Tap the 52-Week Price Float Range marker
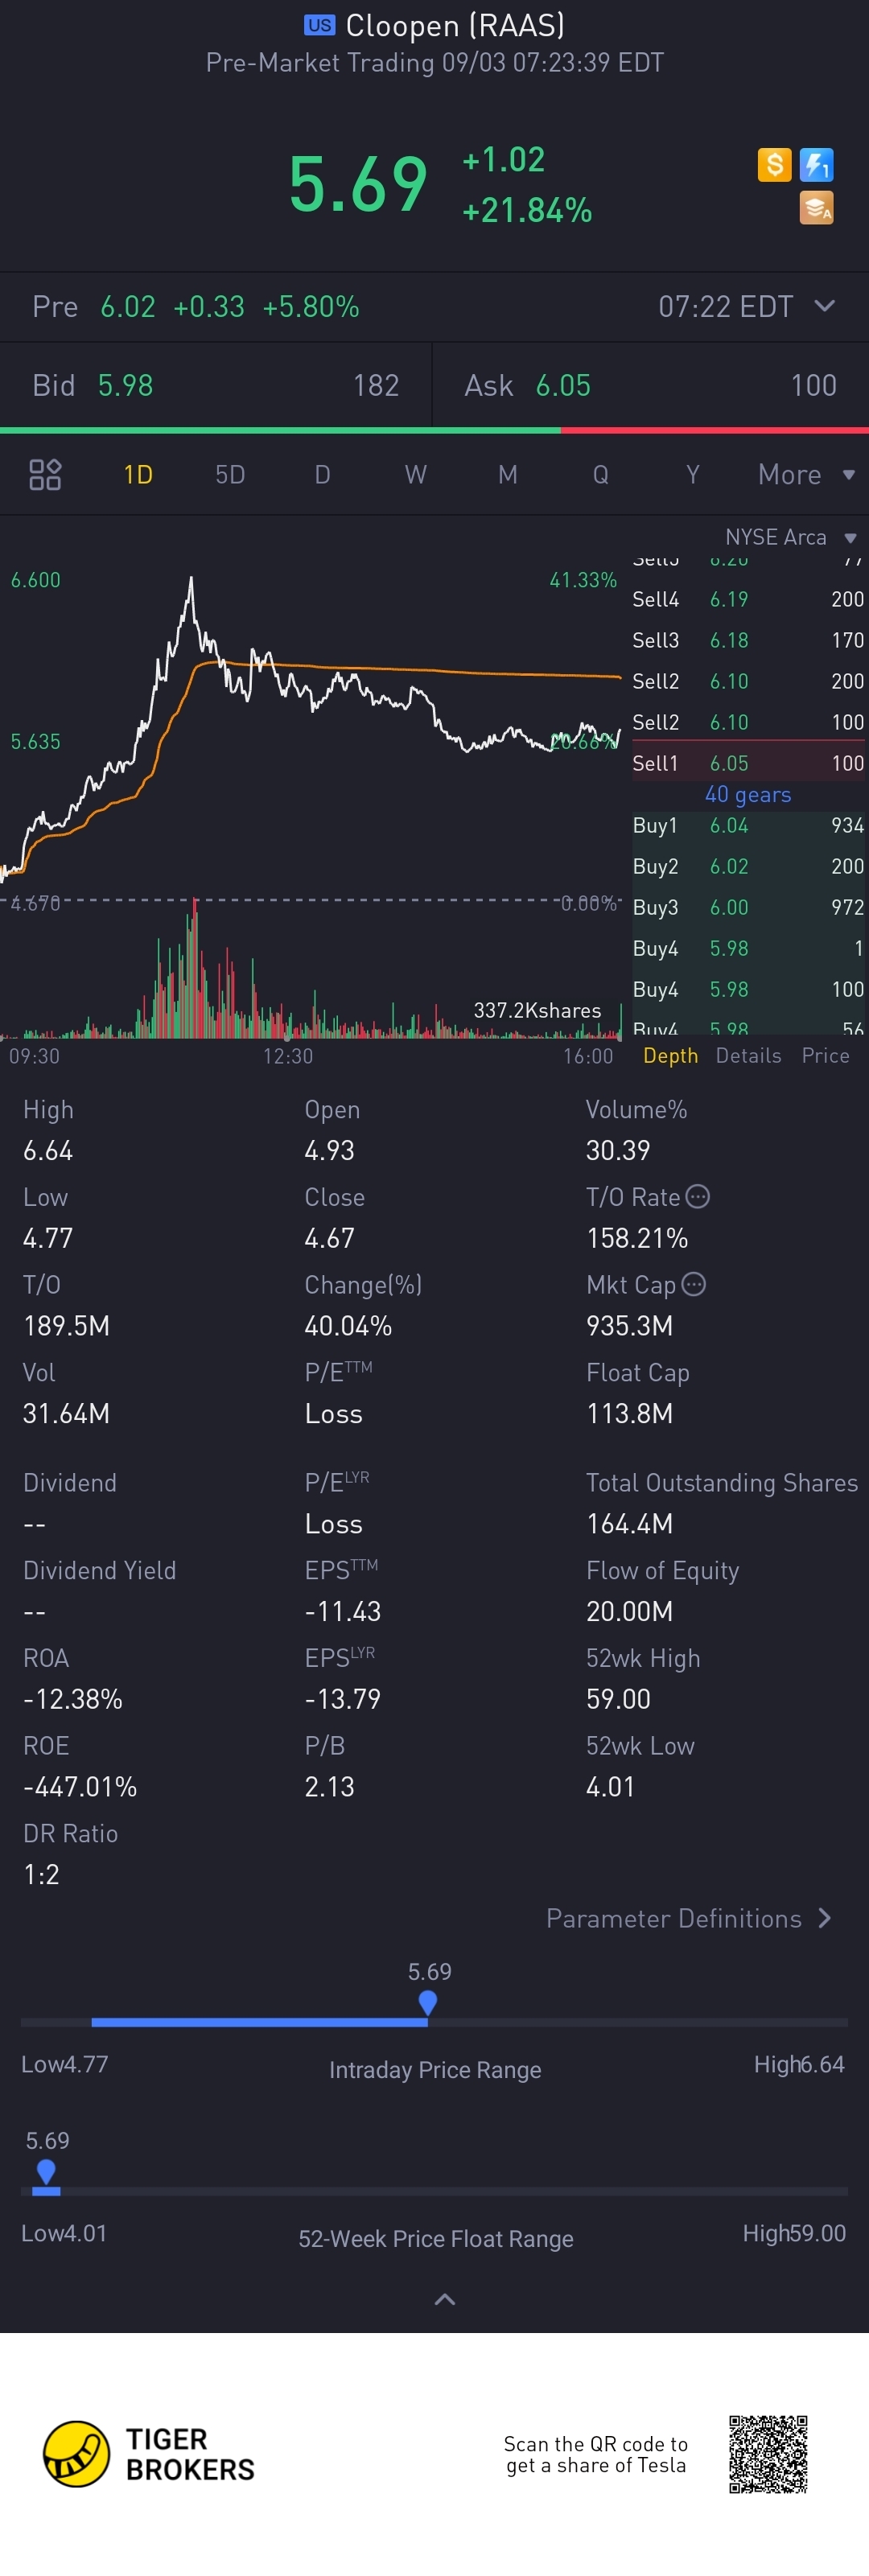 click(46, 2171)
